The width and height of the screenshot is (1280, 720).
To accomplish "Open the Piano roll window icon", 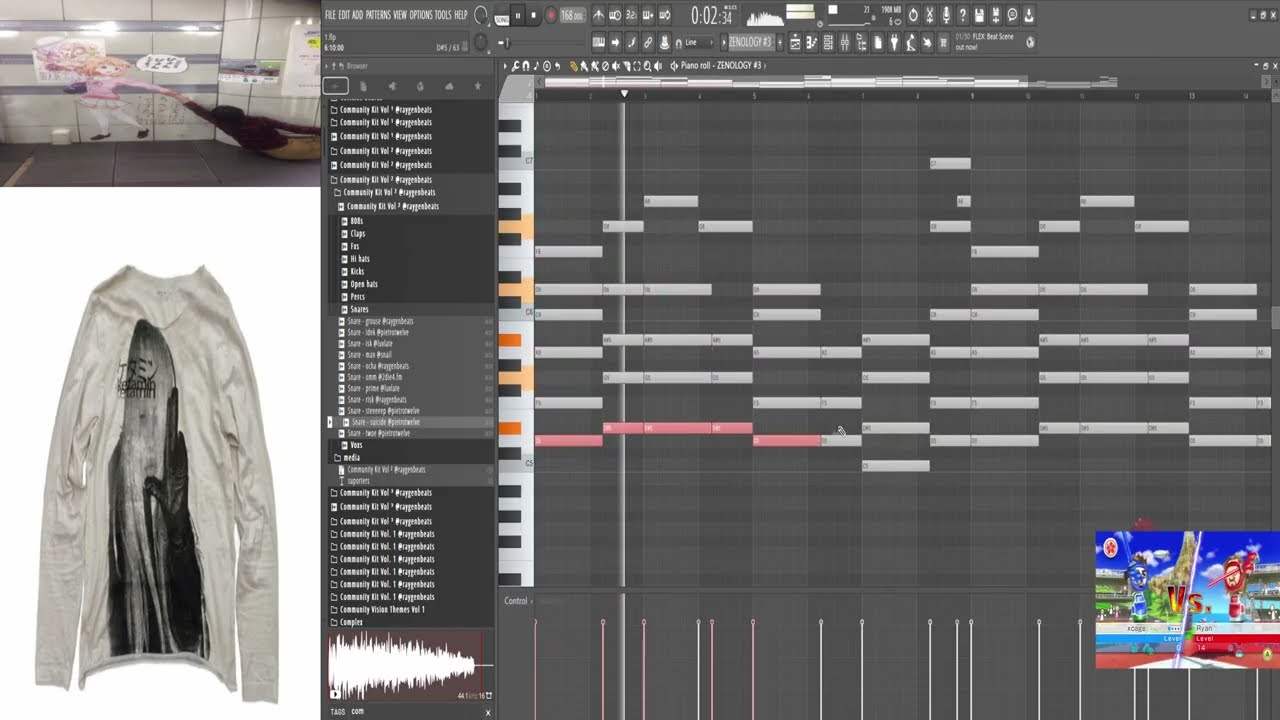I will click(x=811, y=43).
